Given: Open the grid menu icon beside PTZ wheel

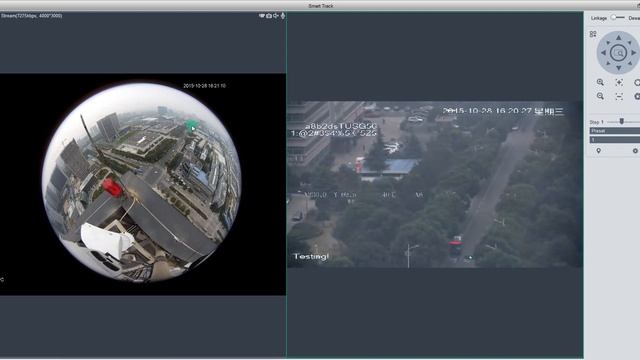Looking at the screenshot, I should [x=593, y=34].
